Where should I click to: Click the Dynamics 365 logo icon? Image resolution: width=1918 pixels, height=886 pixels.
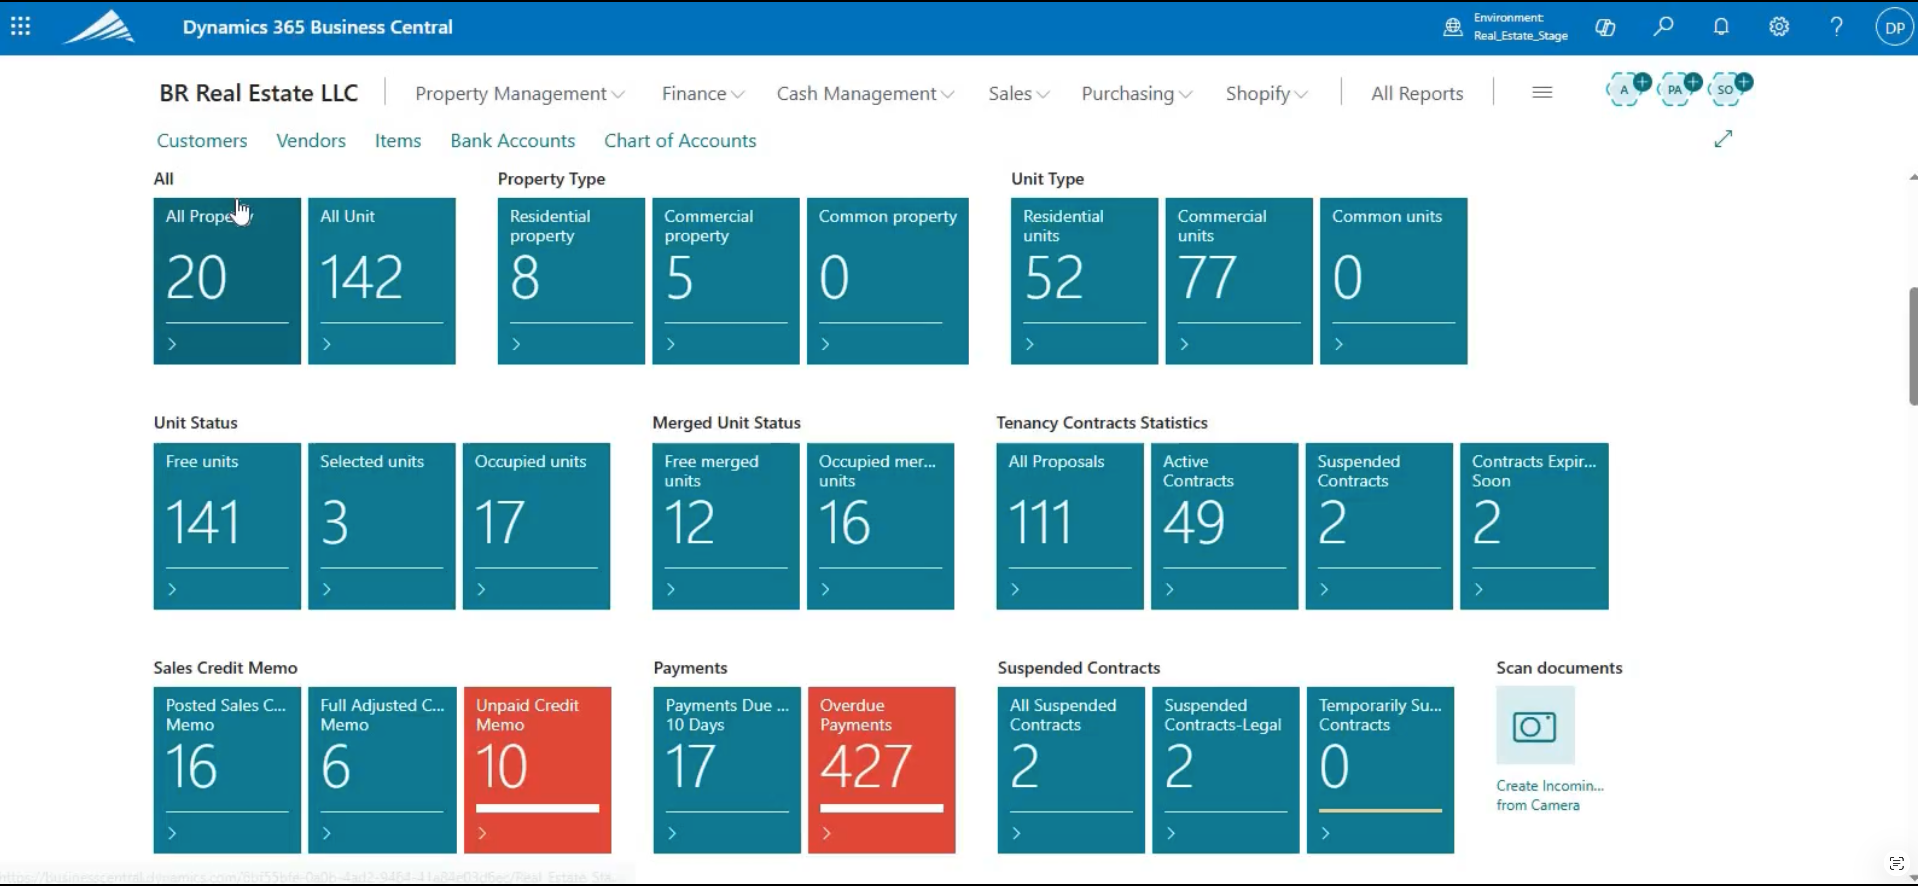click(99, 27)
